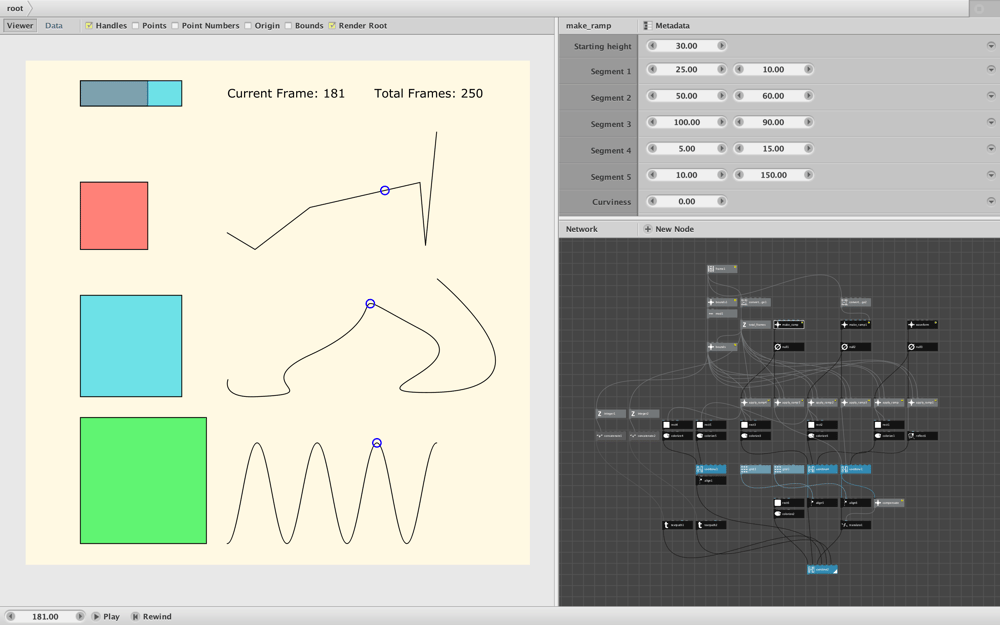Decrease the Curviness value
Viewport: 1000px width, 625px height.
pos(652,201)
